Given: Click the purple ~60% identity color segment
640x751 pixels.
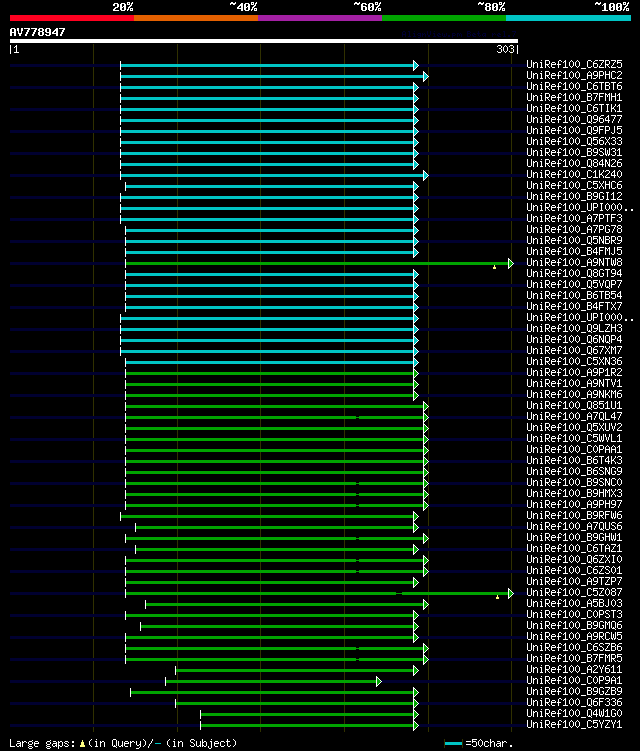Looking at the screenshot, I should (x=320, y=18).
